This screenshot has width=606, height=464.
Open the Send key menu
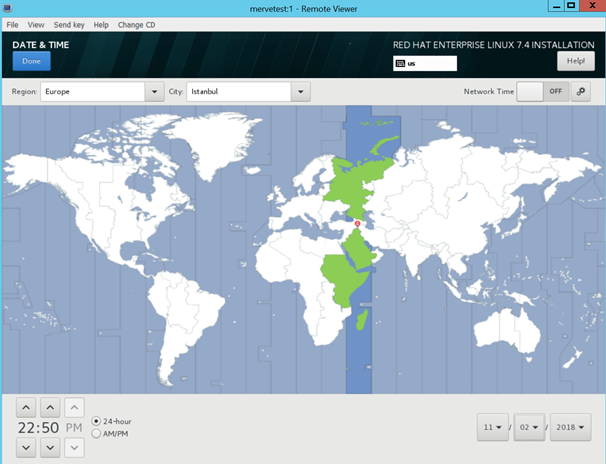[x=69, y=25]
